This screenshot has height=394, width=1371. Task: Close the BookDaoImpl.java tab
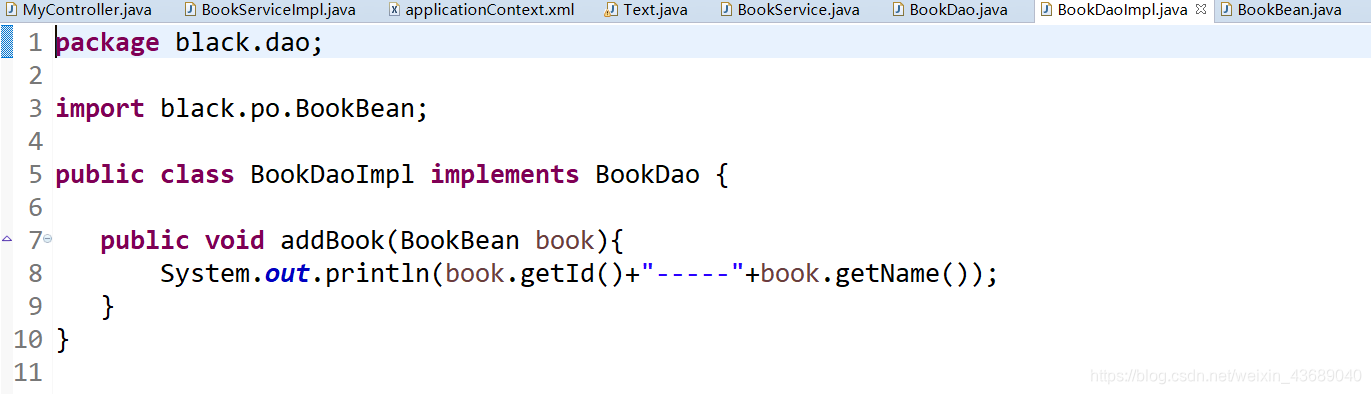click(1201, 10)
